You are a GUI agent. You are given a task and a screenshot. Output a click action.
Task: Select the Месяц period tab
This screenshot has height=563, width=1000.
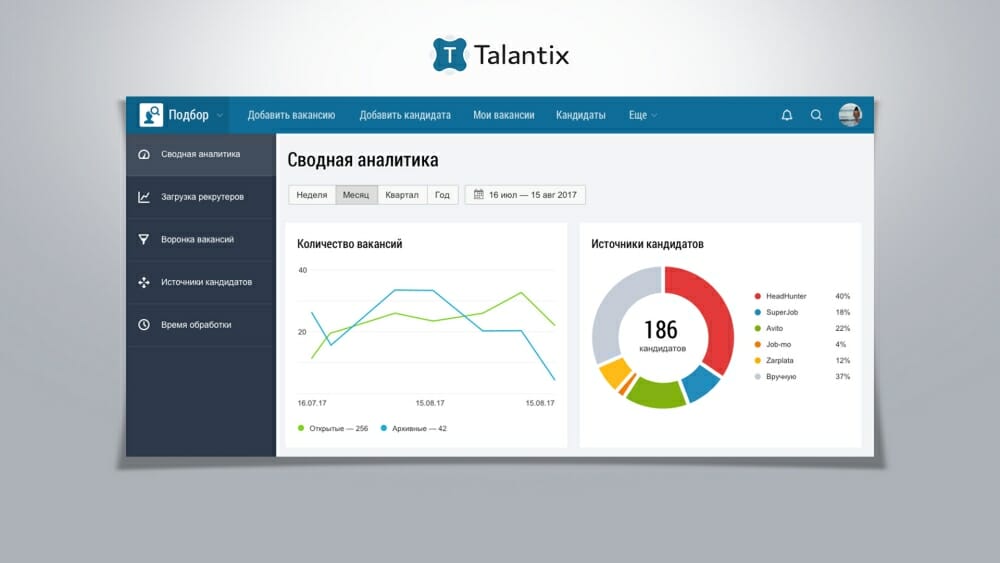pyautogui.click(x=356, y=194)
